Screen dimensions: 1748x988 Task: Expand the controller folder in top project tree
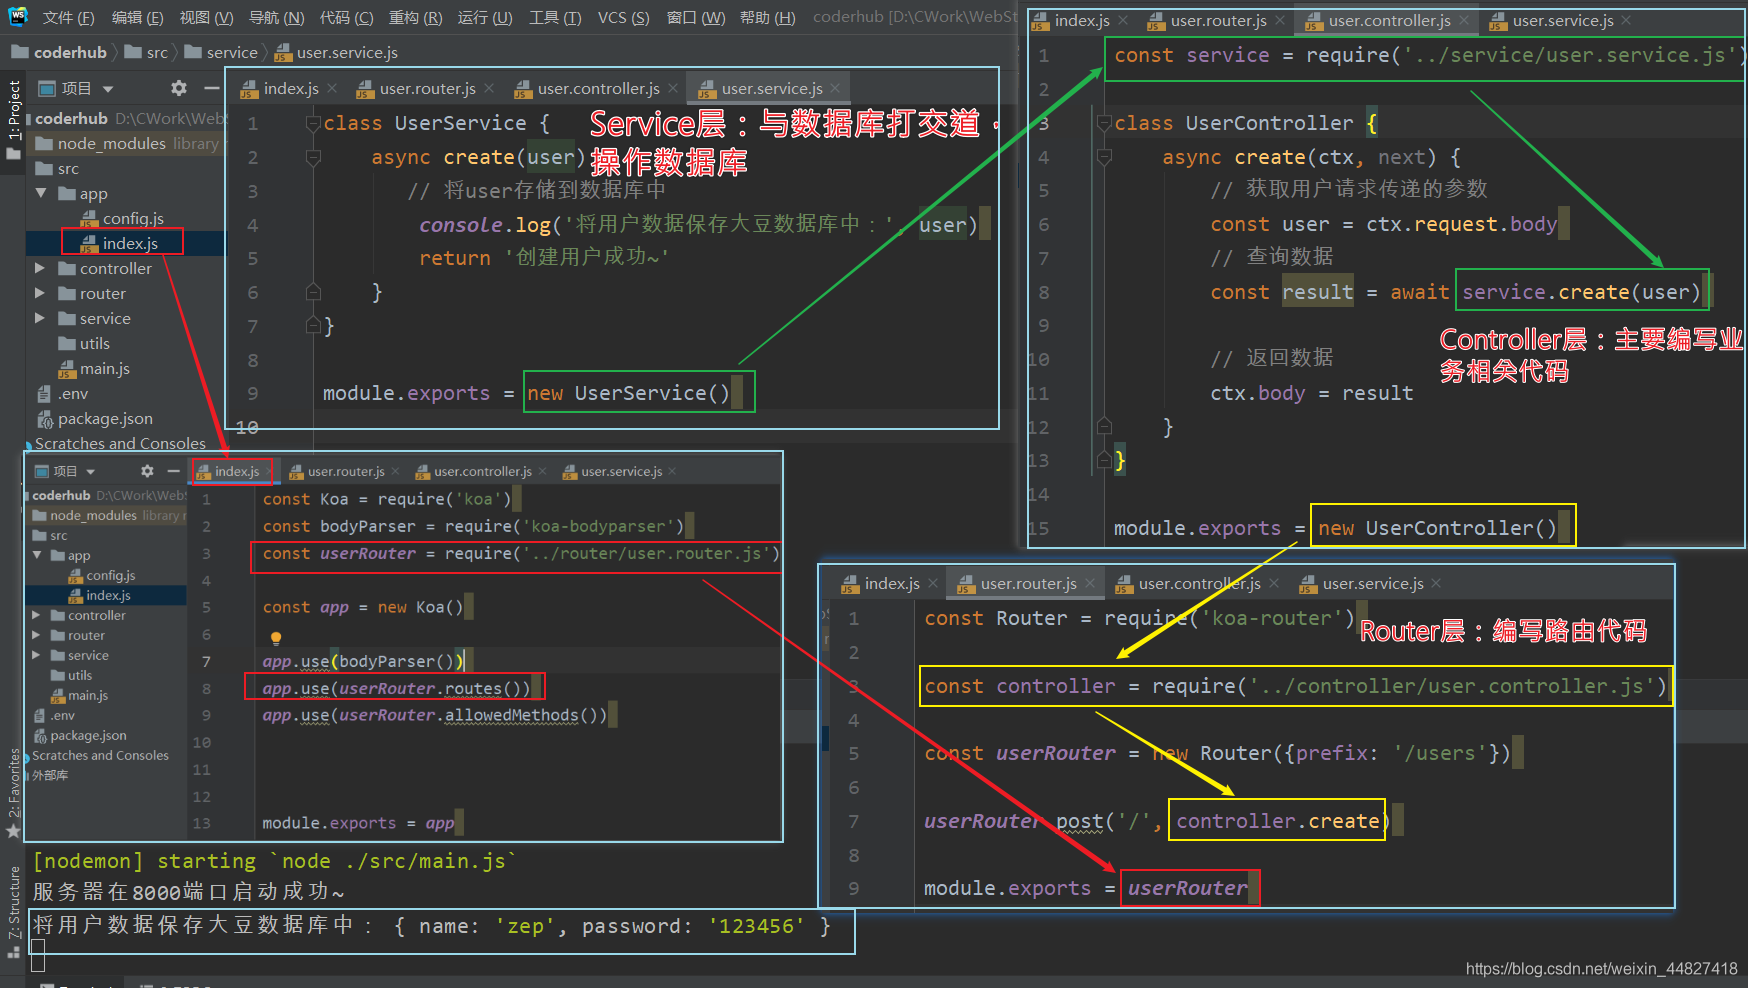(x=40, y=268)
